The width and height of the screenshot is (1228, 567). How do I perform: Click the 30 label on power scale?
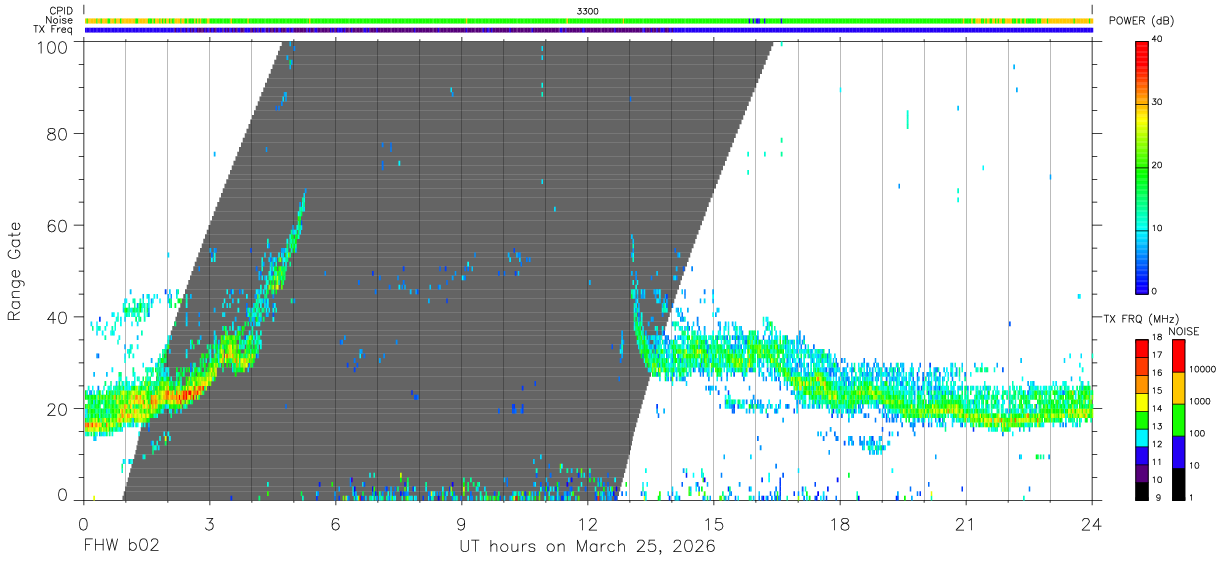pos(1158,103)
